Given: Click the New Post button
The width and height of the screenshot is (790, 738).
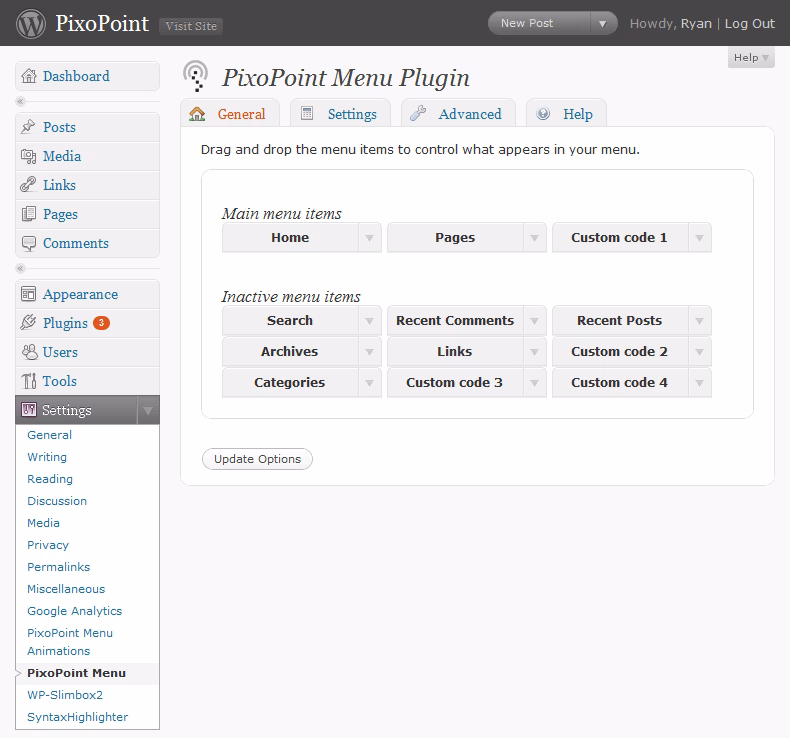Looking at the screenshot, I should pyautogui.click(x=539, y=24).
